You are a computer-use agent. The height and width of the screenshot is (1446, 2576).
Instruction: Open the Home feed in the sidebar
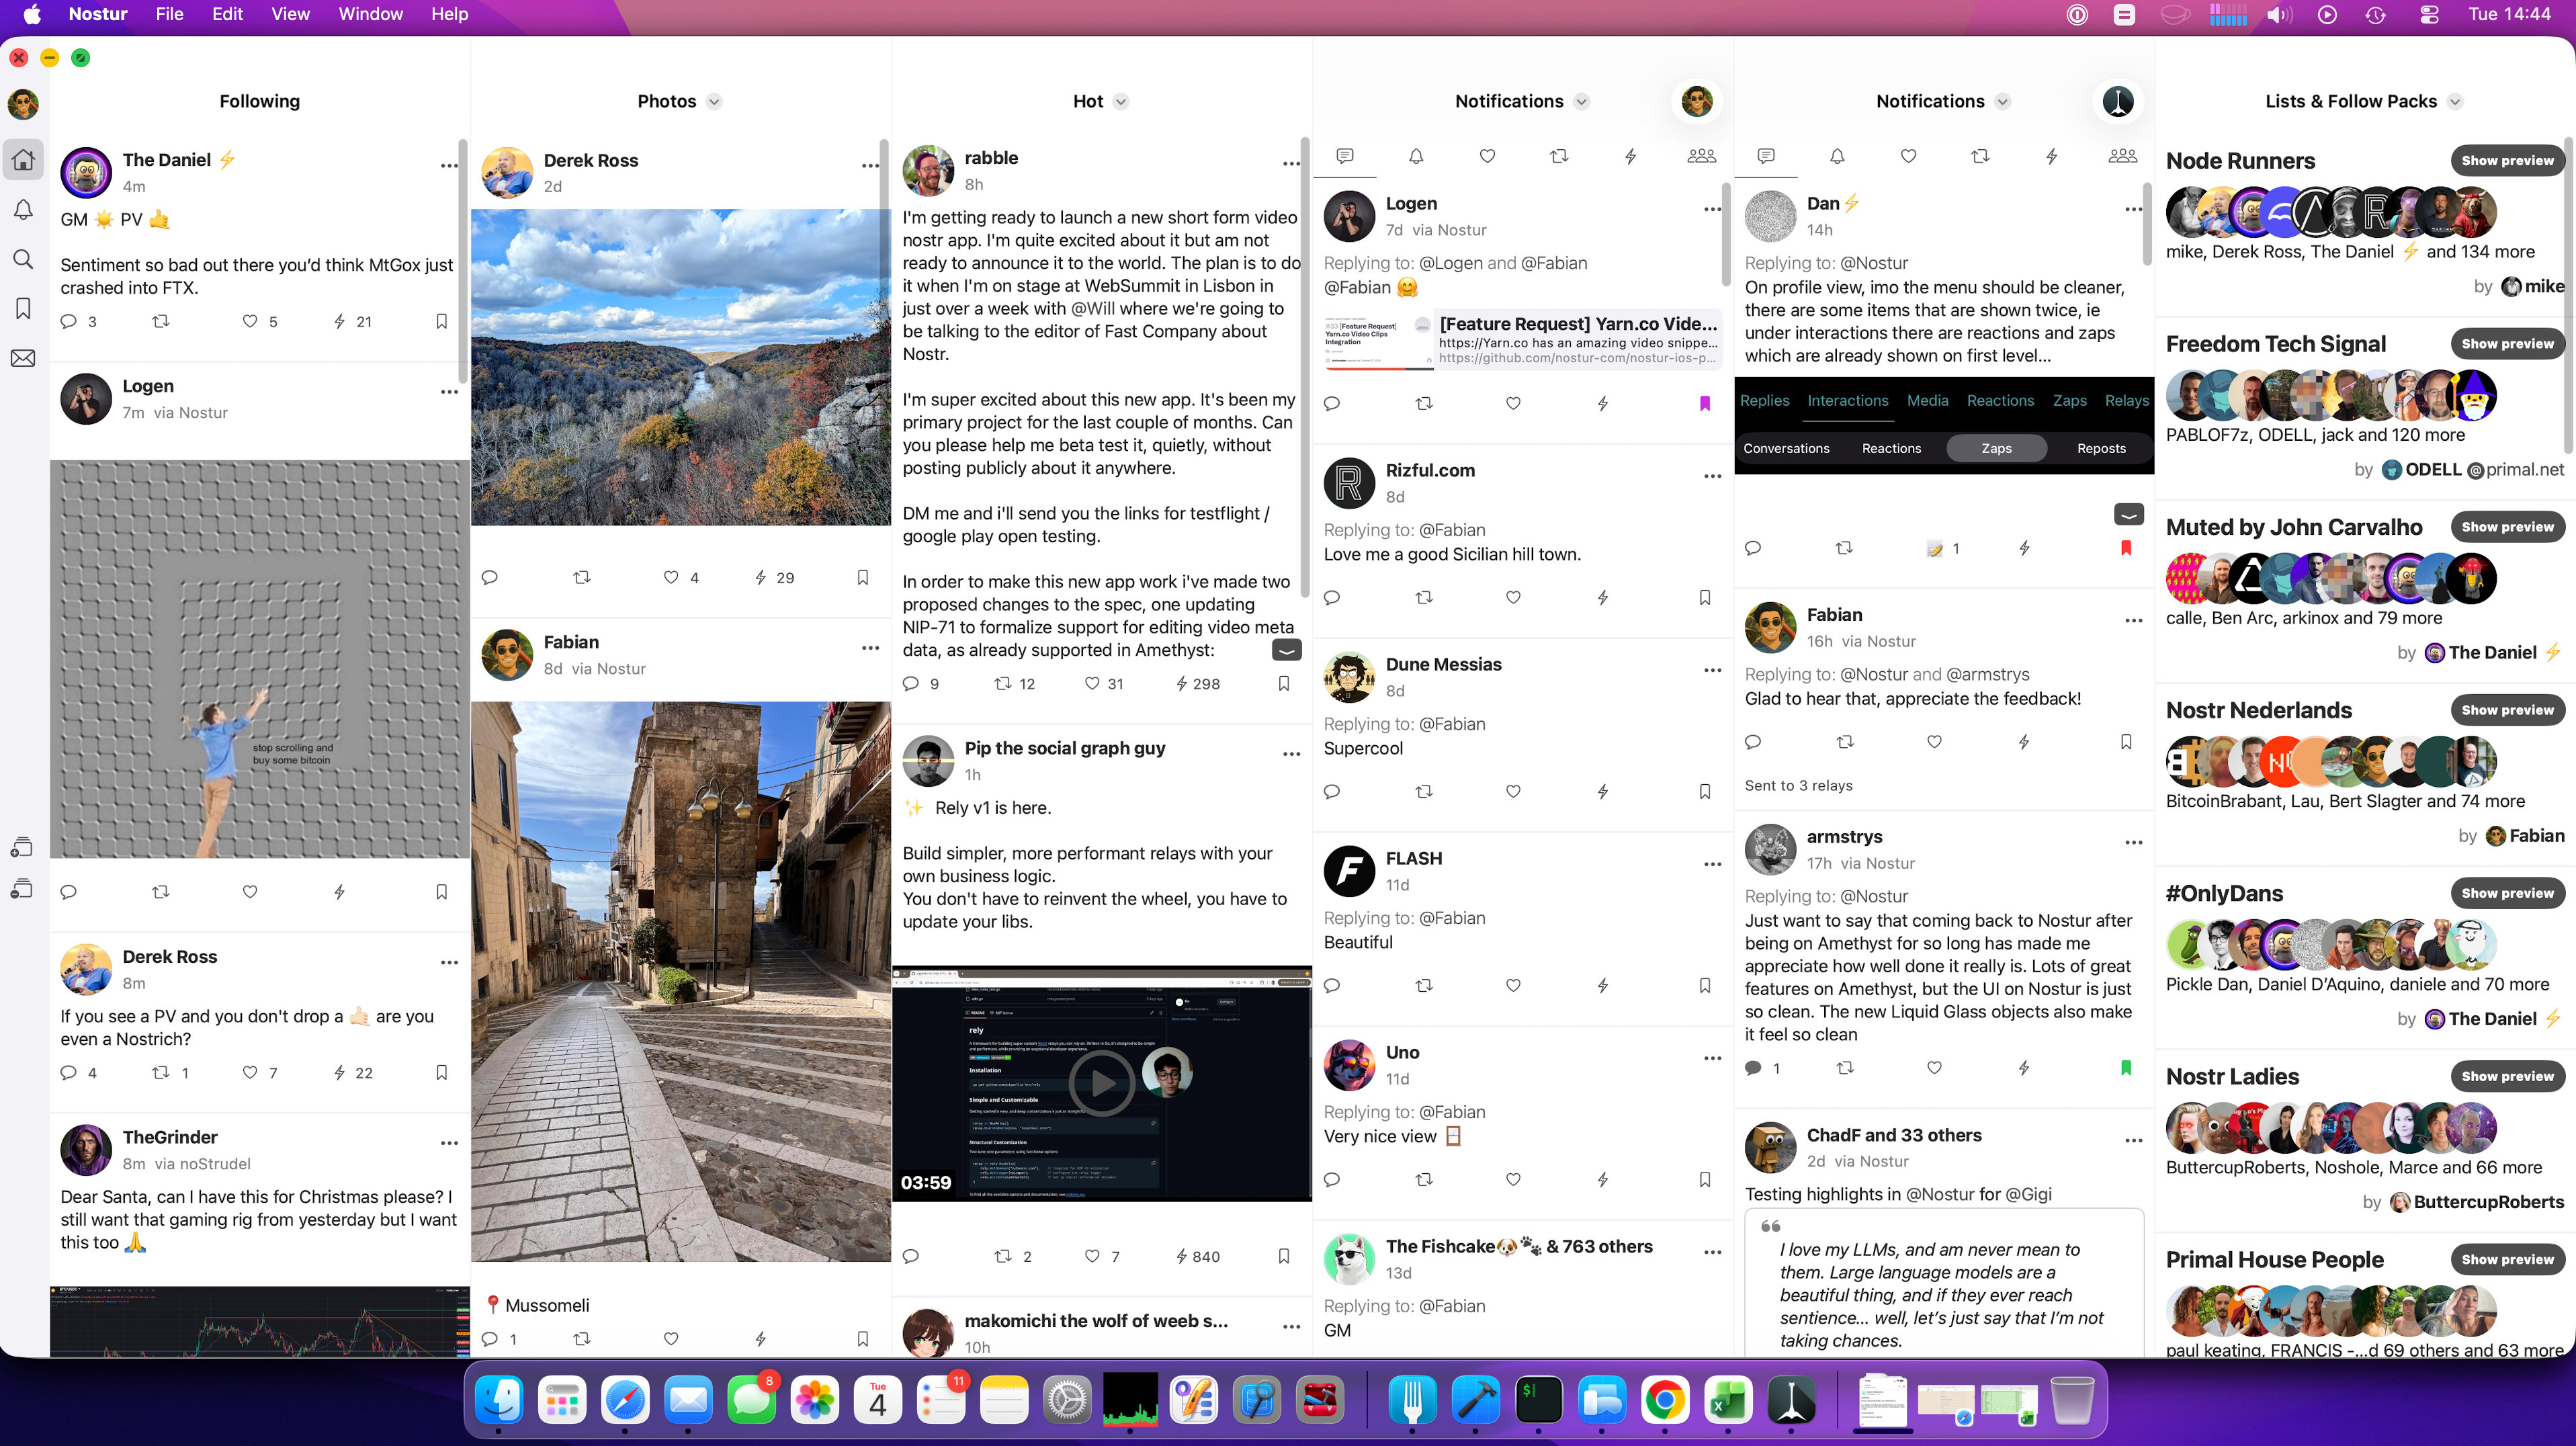23,160
